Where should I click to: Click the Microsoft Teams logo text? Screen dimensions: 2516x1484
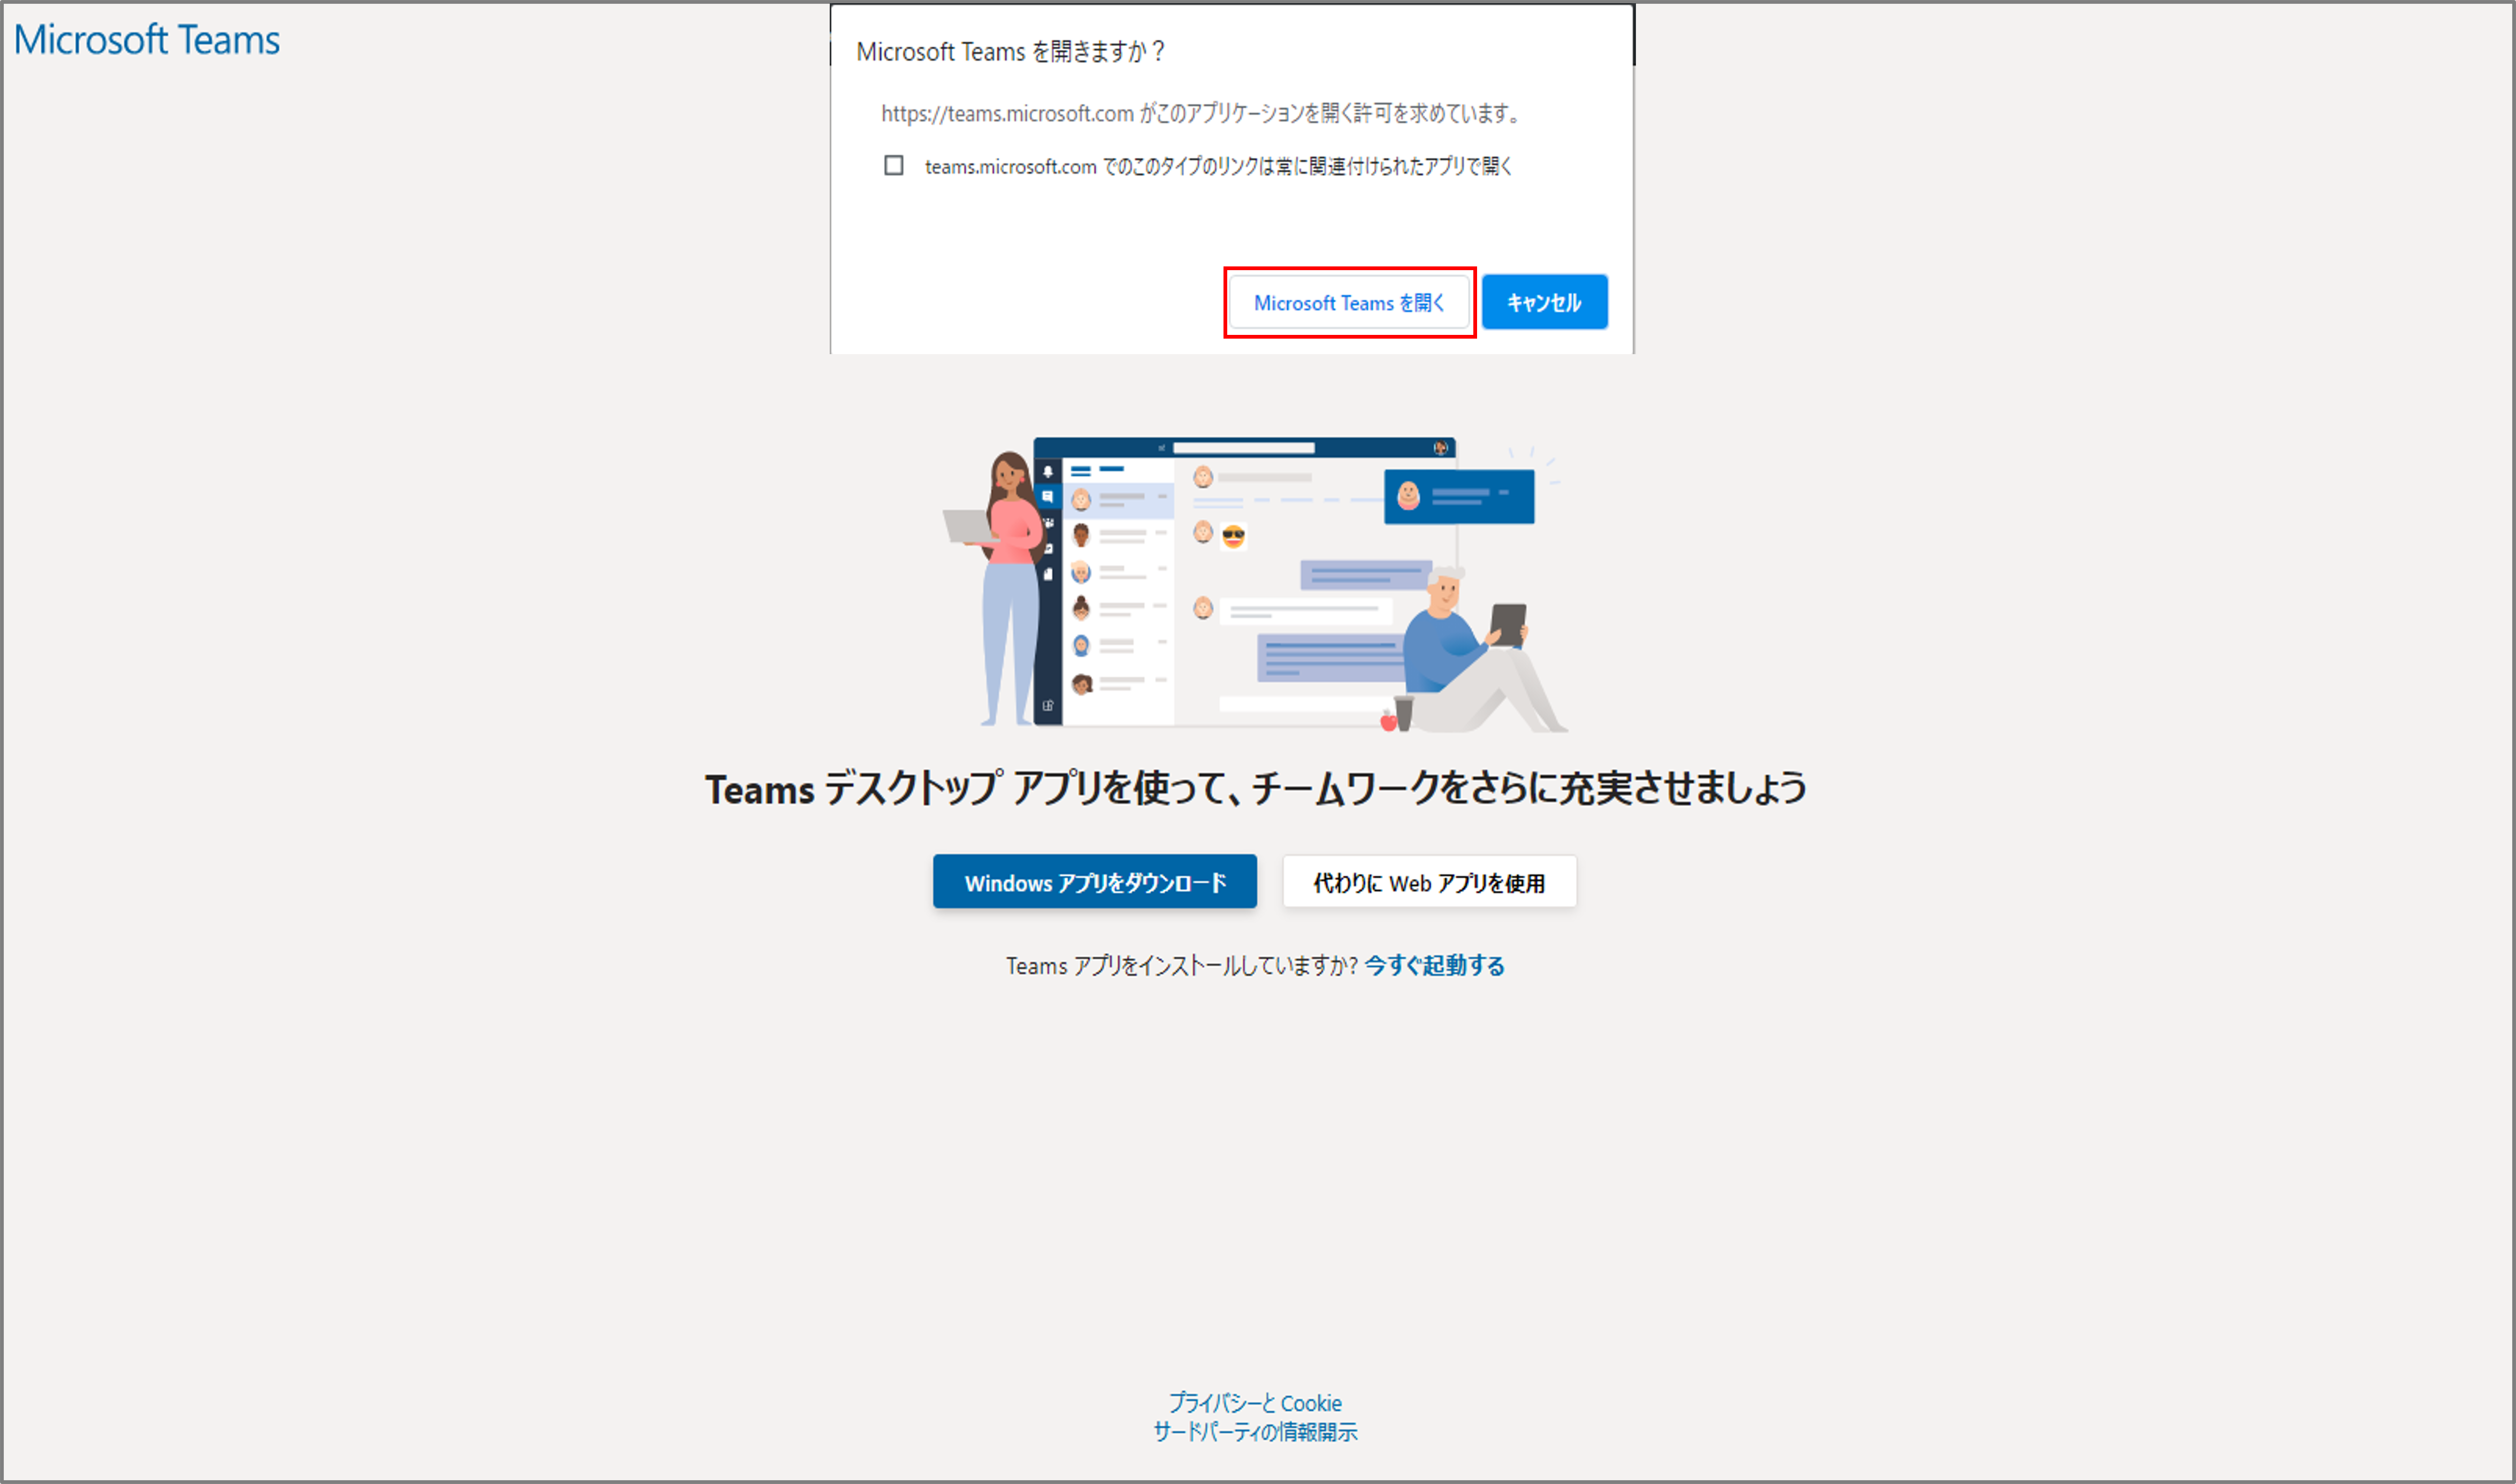[x=147, y=40]
